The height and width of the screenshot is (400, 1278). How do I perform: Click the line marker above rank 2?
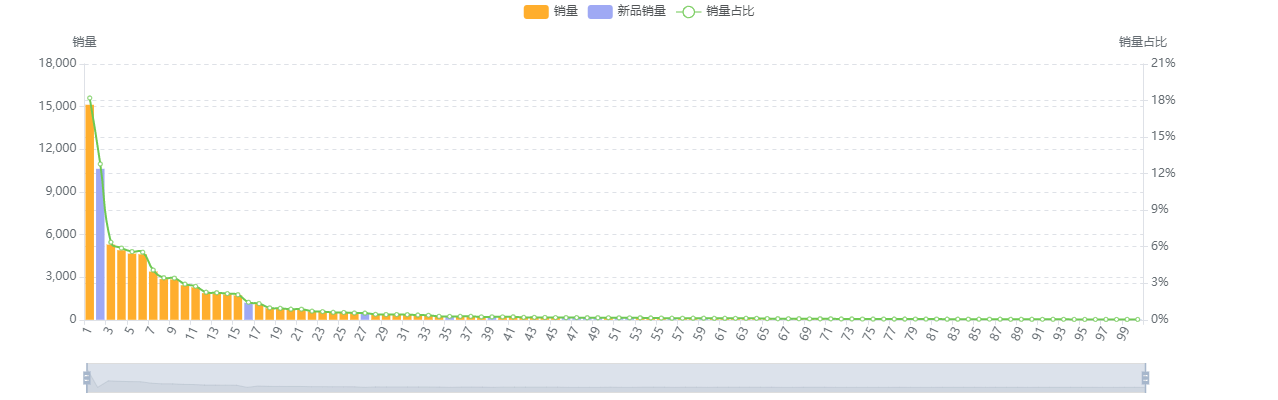pyautogui.click(x=100, y=164)
